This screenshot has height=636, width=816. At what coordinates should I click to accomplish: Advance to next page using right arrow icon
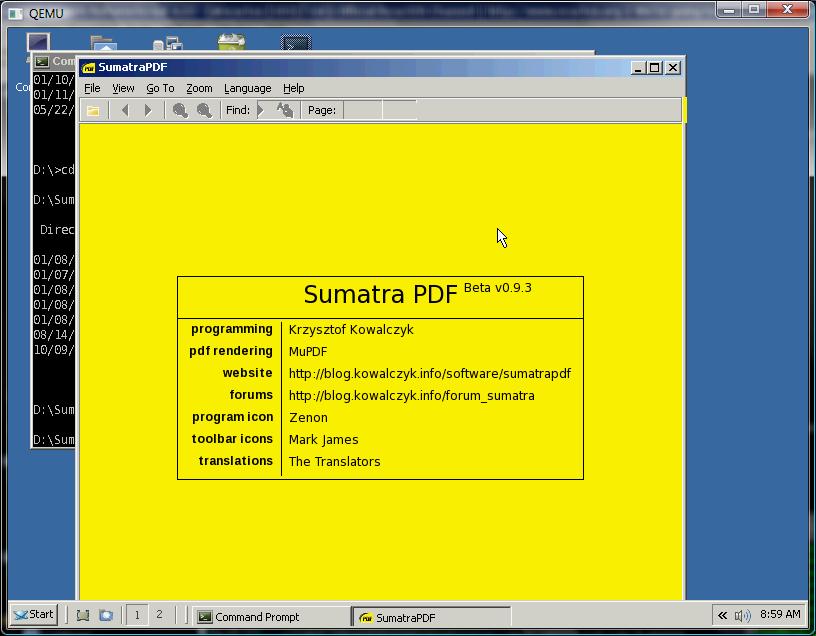pyautogui.click(x=148, y=110)
